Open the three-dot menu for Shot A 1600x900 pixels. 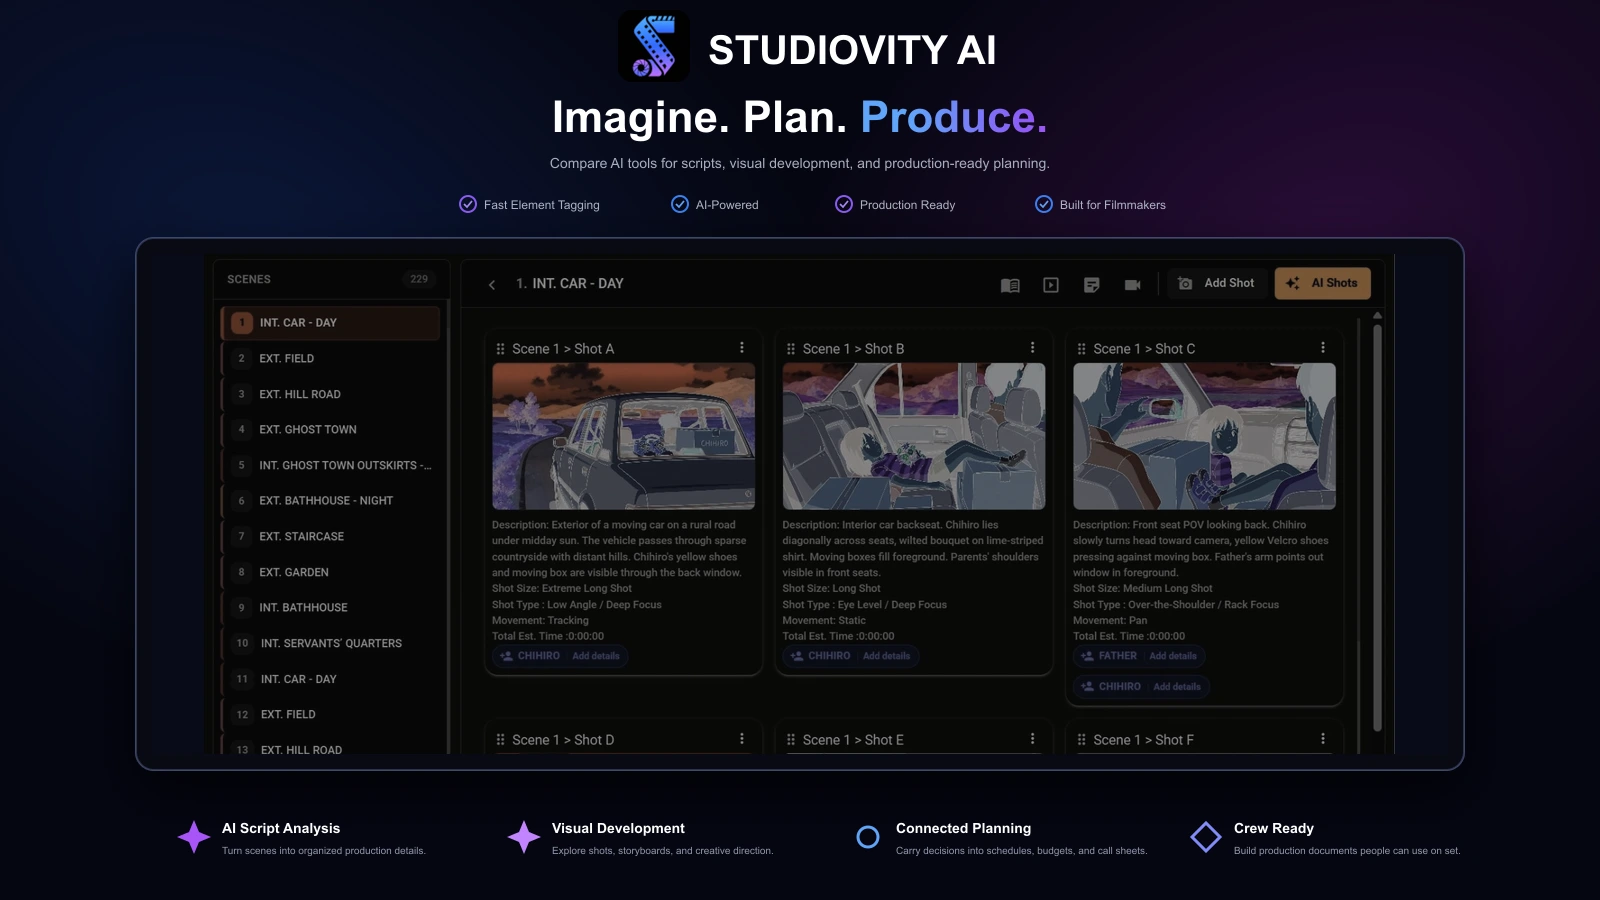(742, 348)
